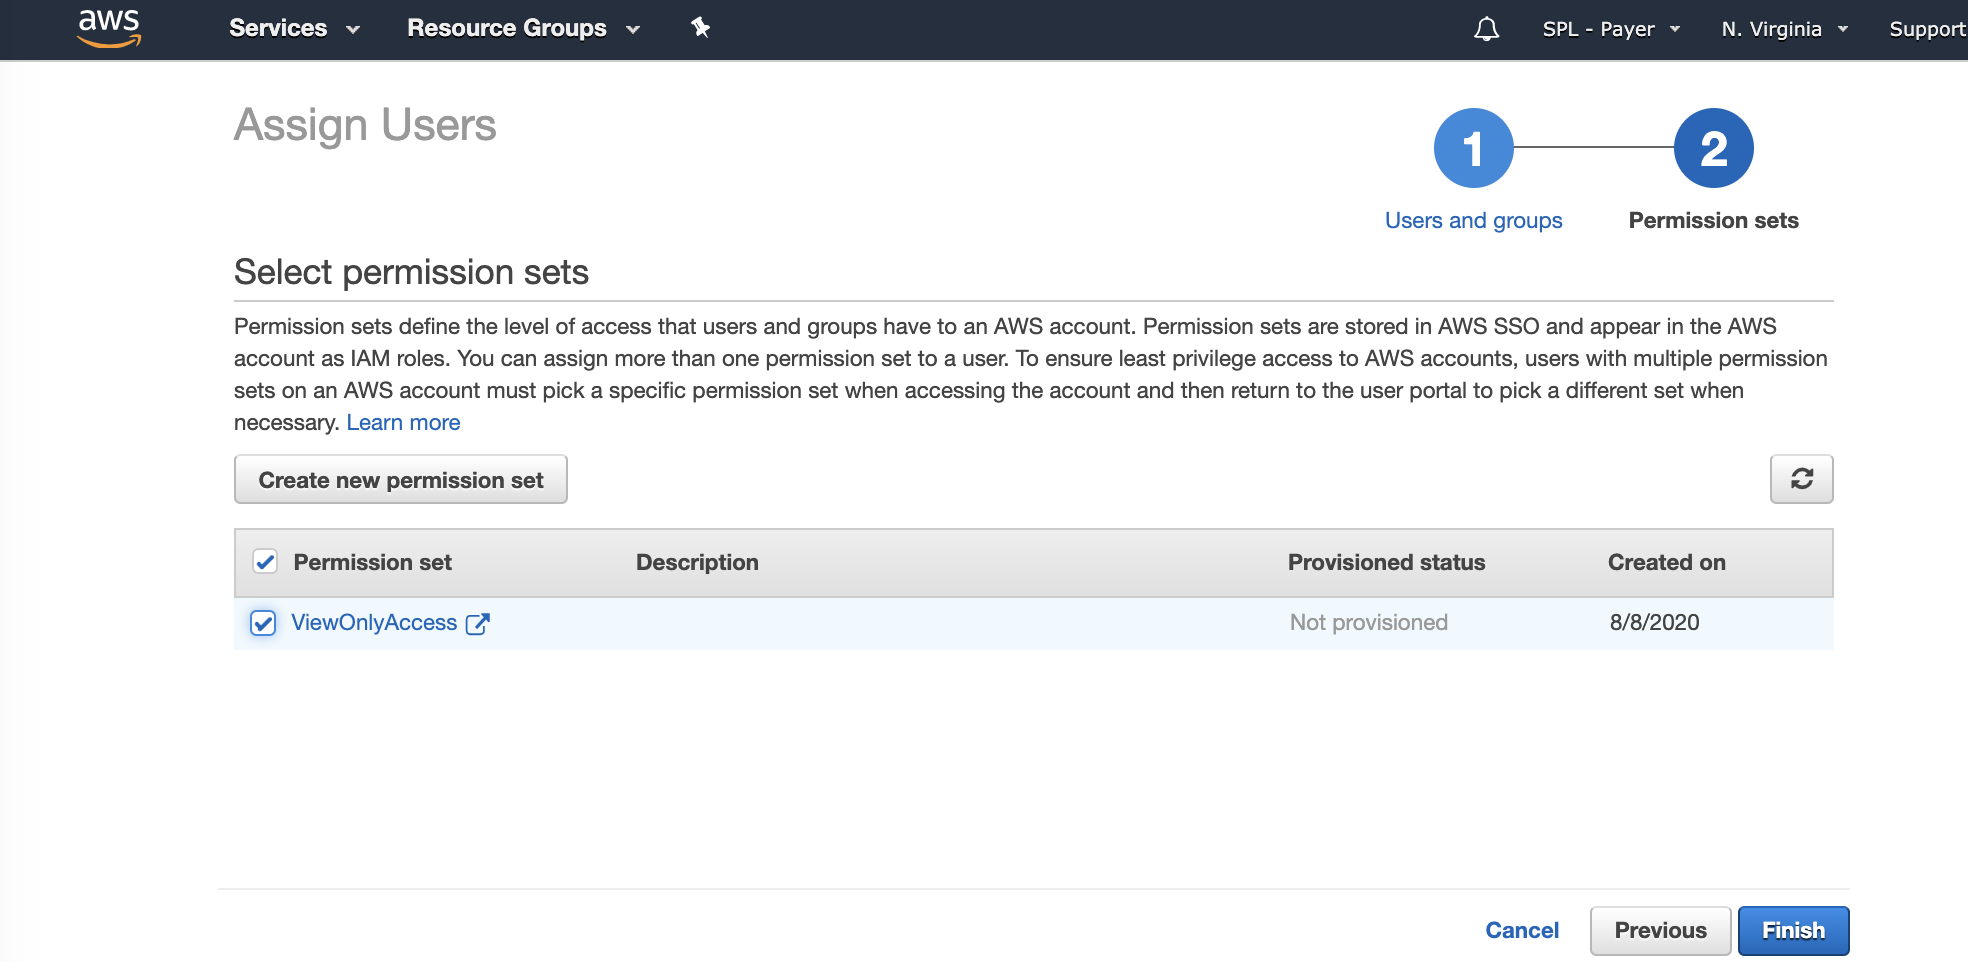The width and height of the screenshot is (1968, 962).
Task: Select step 2 circle
Action: pyautogui.click(x=1713, y=148)
